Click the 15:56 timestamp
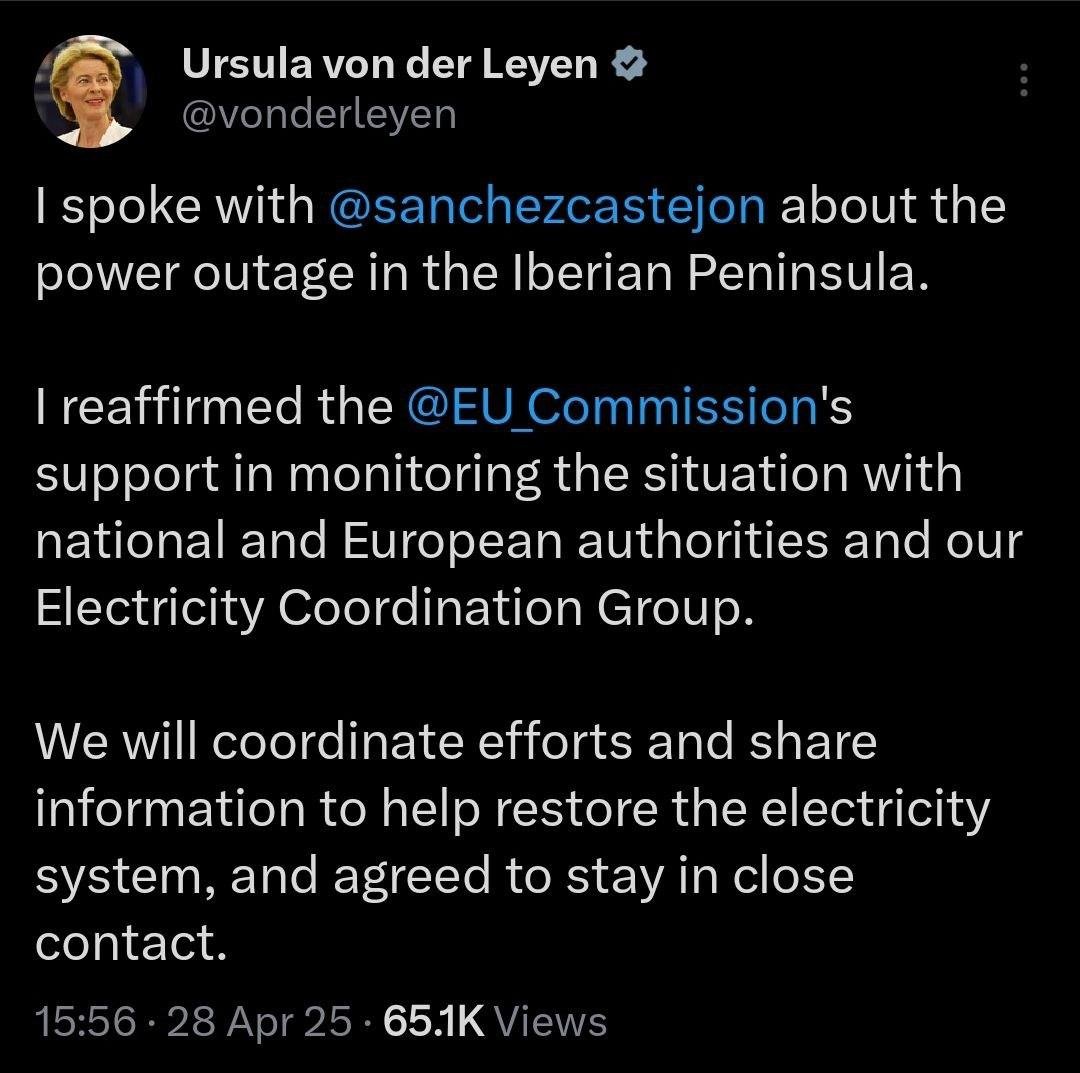Screen dimensions: 1080x1073 (x=84, y=1022)
